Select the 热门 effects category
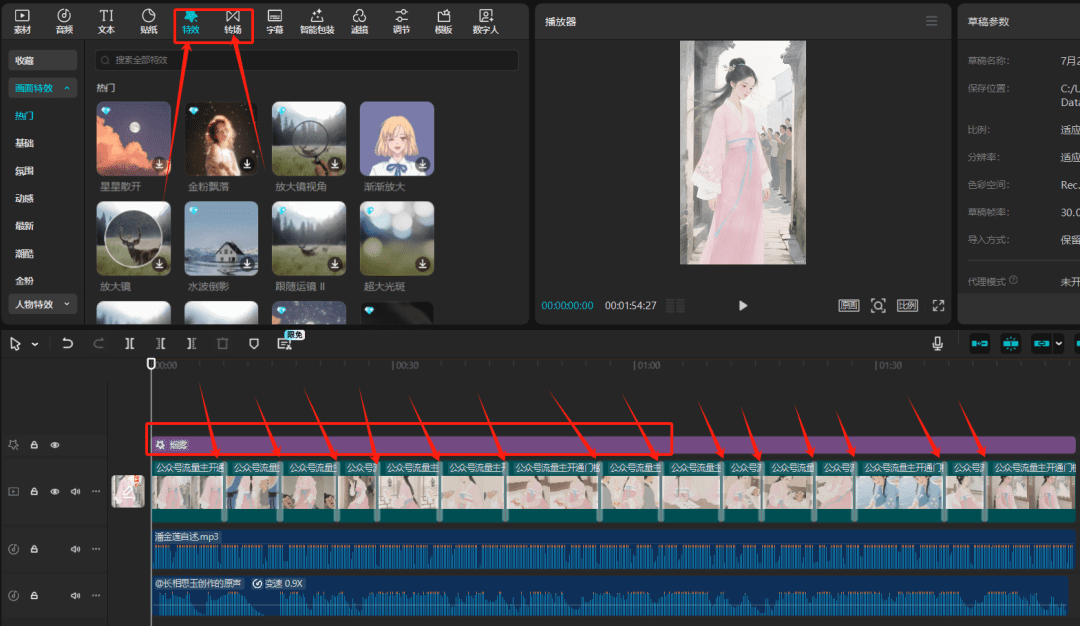 [24, 116]
